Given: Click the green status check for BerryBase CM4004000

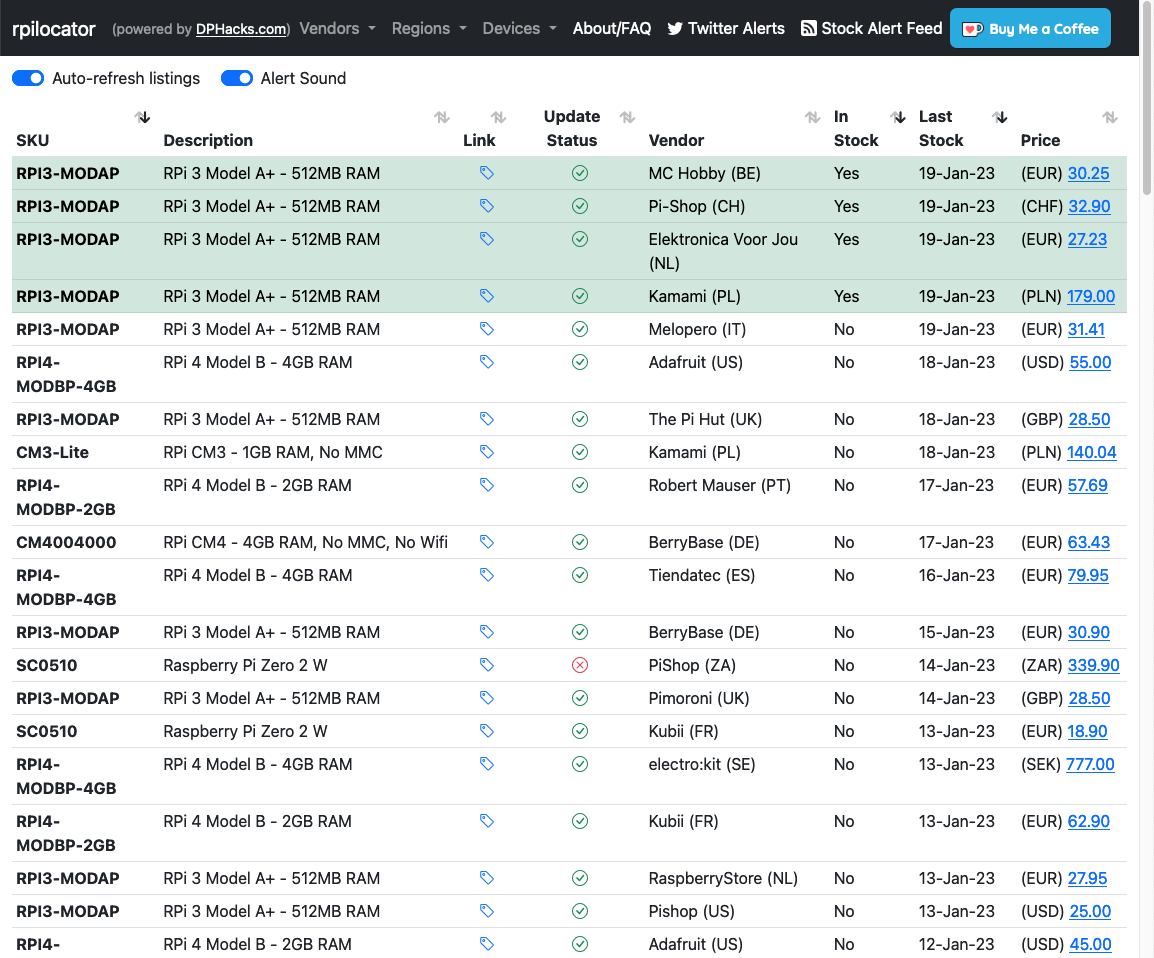Looking at the screenshot, I should coord(579,542).
